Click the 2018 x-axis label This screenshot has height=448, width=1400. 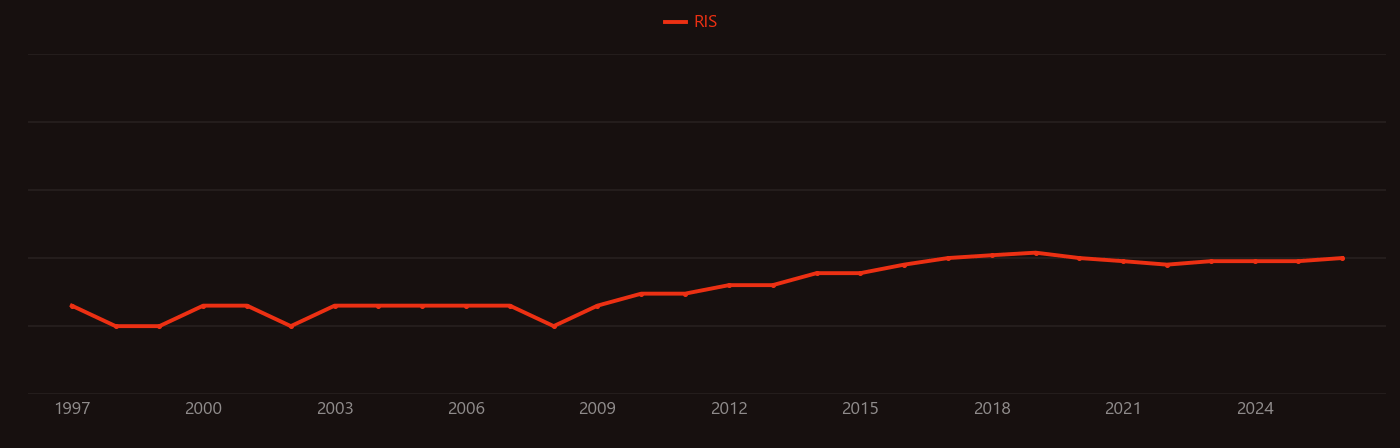point(992,409)
